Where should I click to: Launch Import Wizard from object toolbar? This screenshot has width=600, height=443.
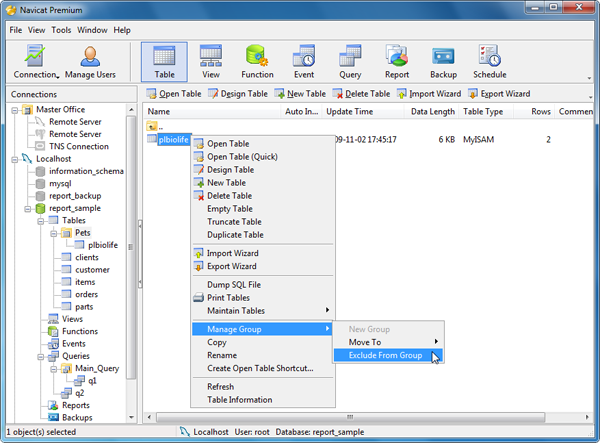pyautogui.click(x=429, y=94)
